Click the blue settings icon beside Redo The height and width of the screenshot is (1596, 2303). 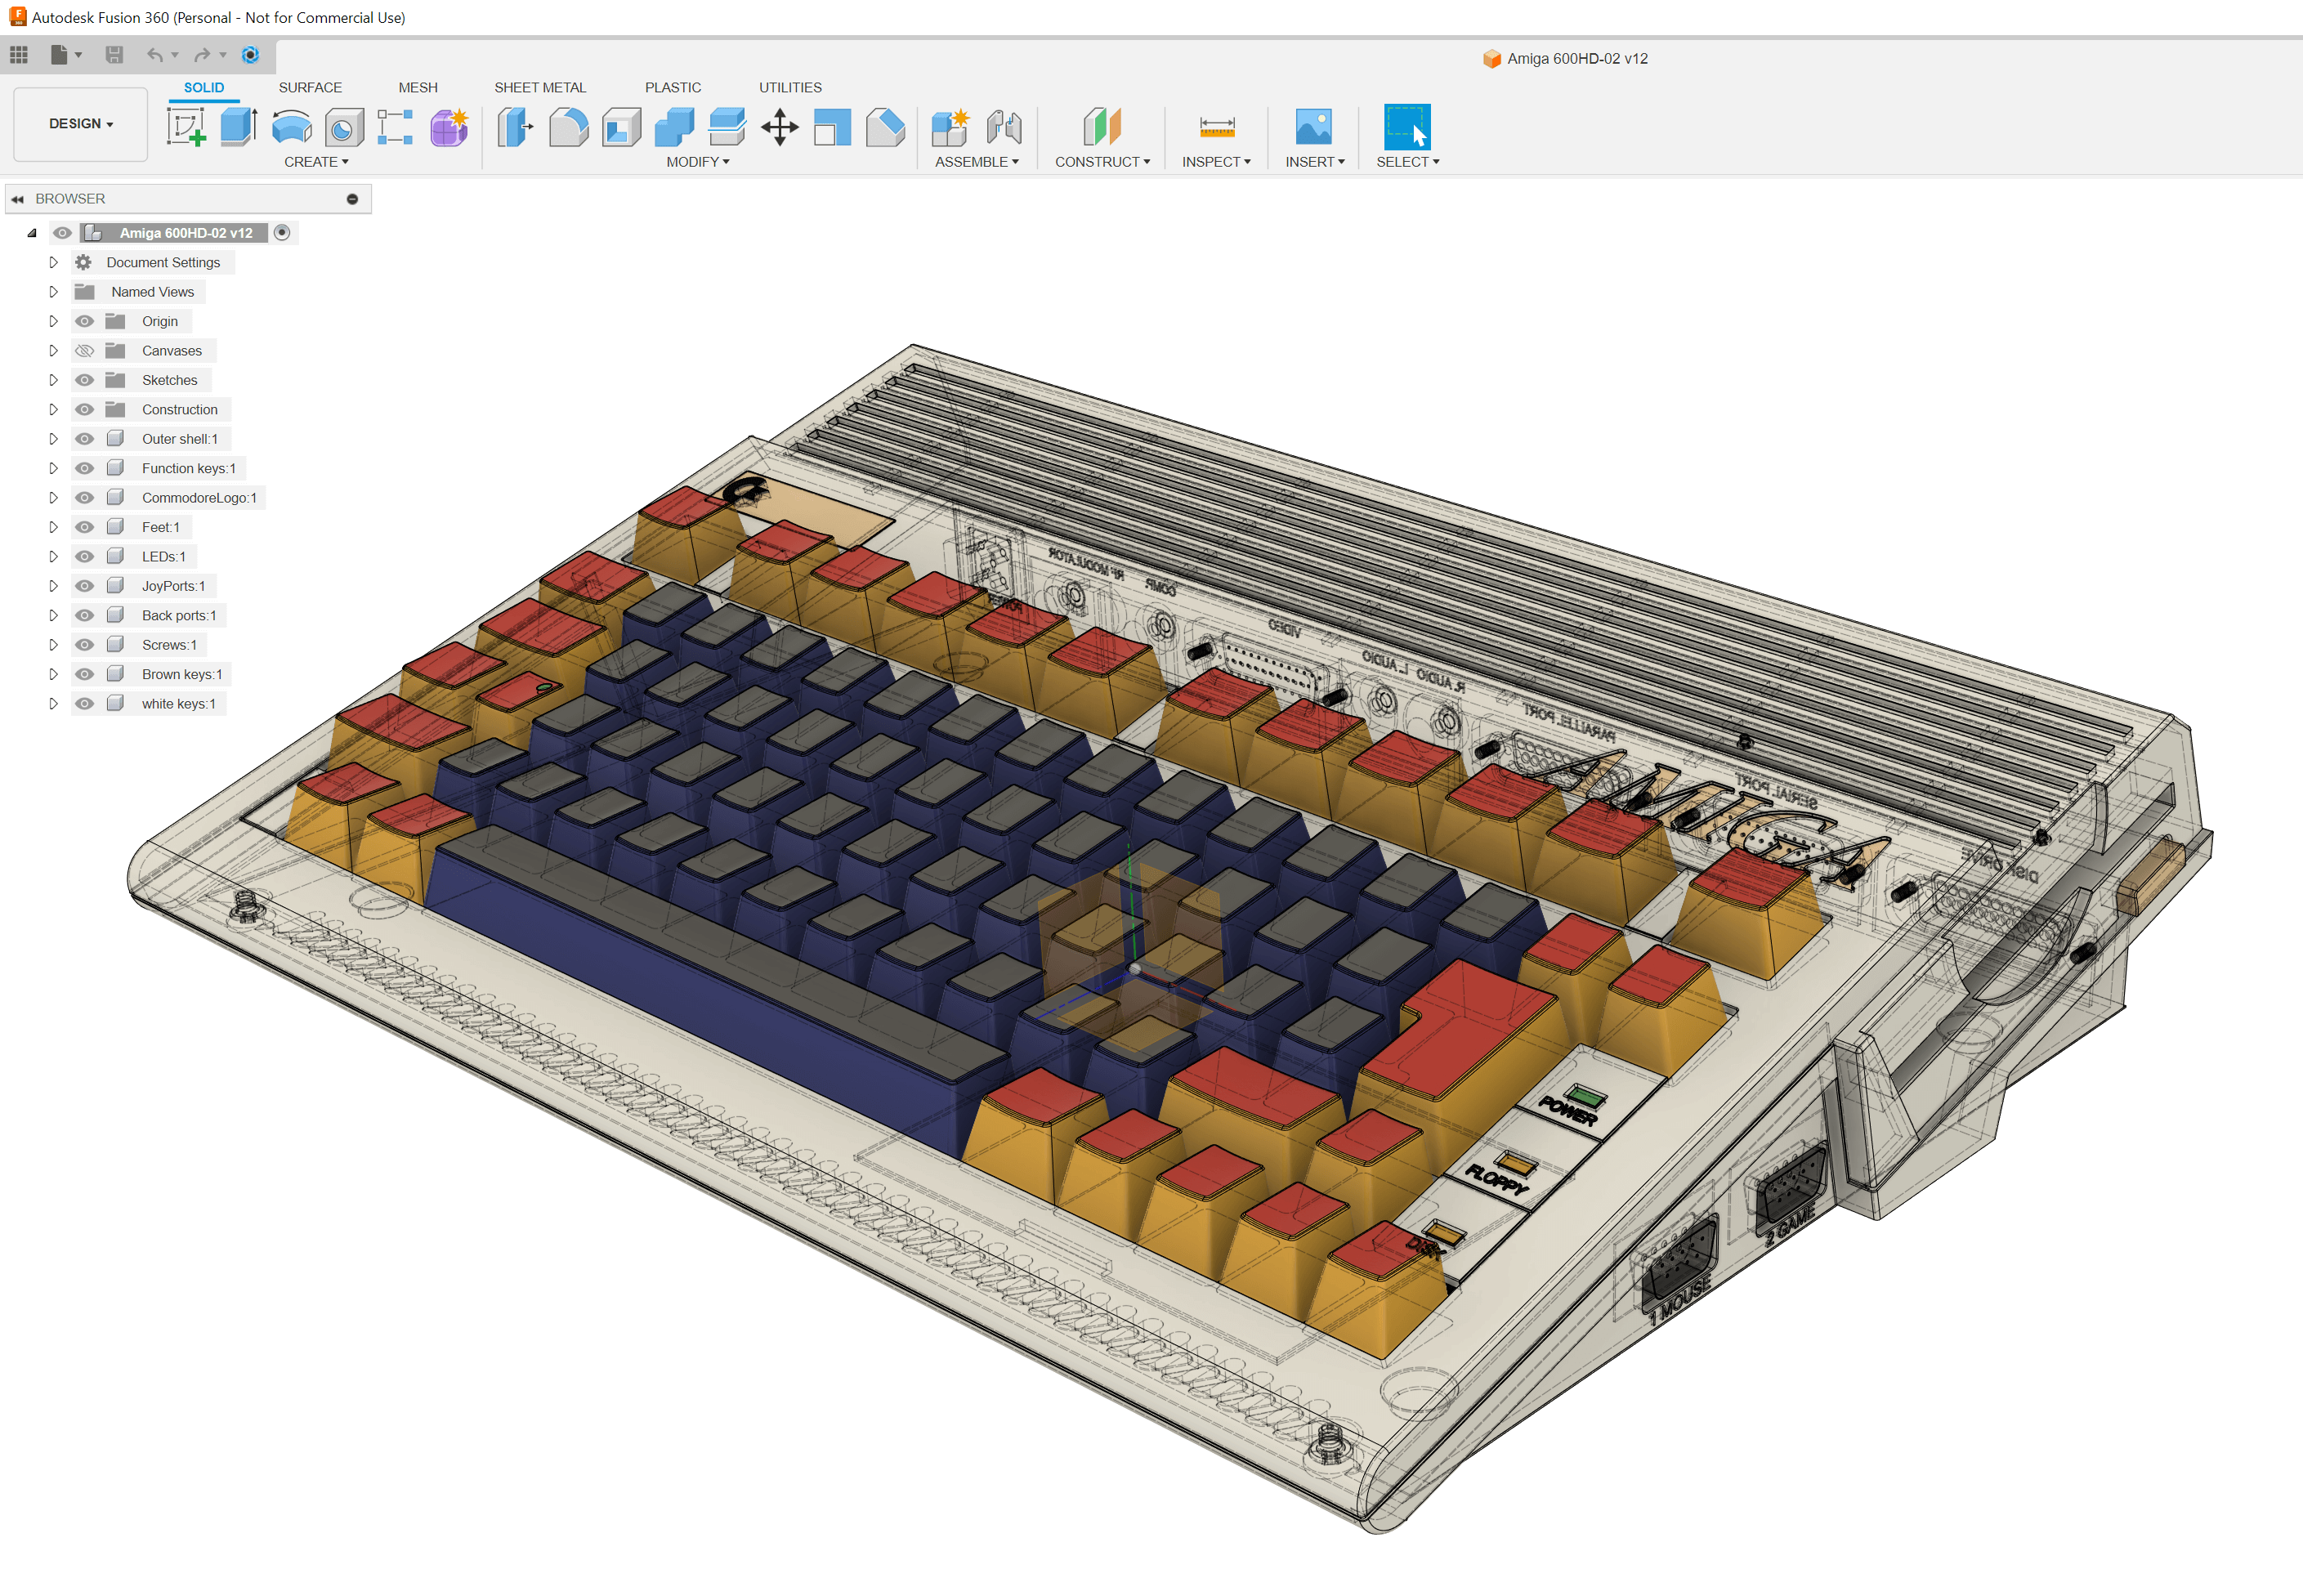(x=251, y=54)
